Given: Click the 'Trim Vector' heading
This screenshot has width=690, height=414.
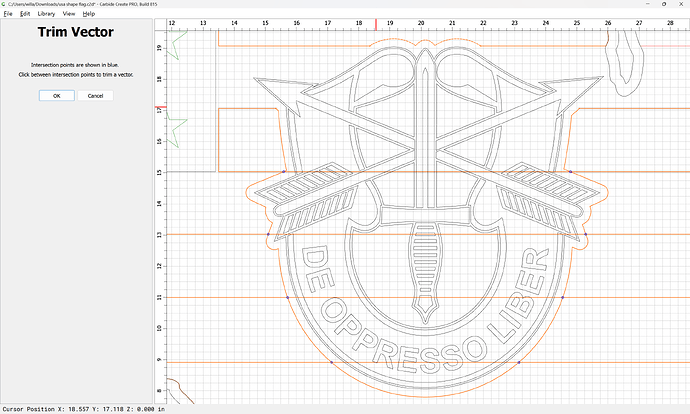Looking at the screenshot, I should pos(76,32).
